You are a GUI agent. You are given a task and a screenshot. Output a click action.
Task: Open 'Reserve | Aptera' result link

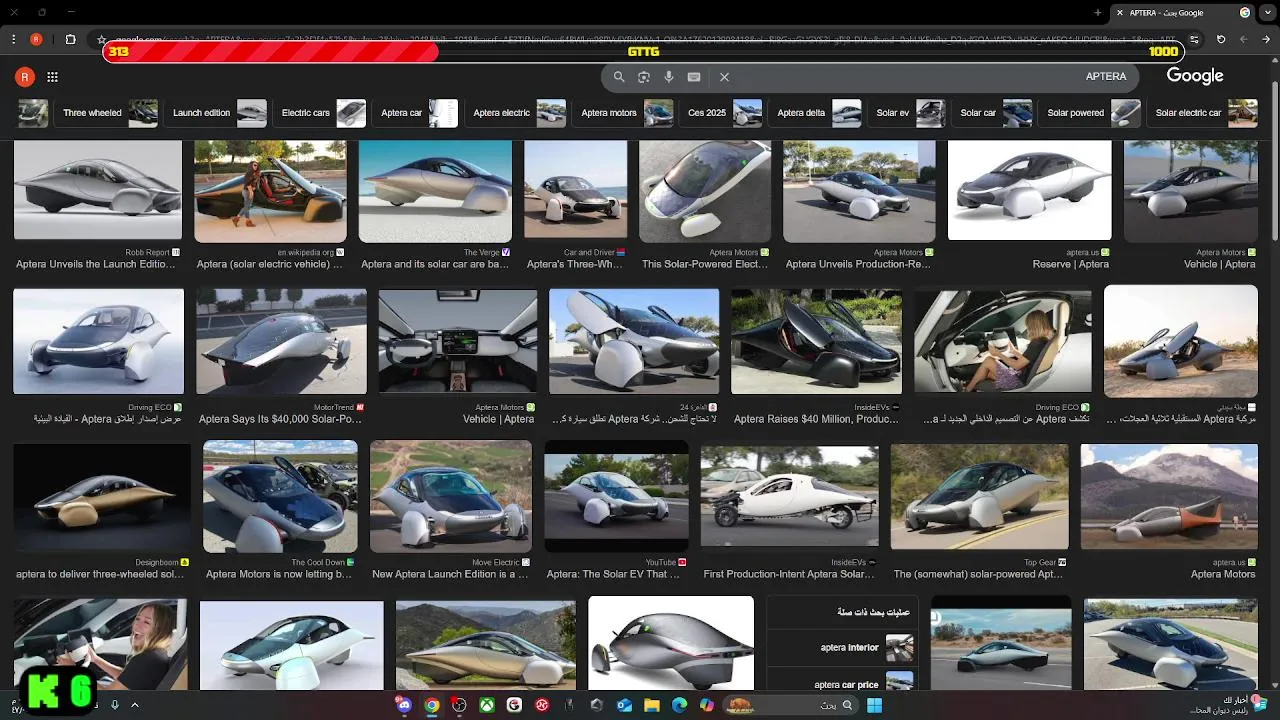[x=1070, y=264]
